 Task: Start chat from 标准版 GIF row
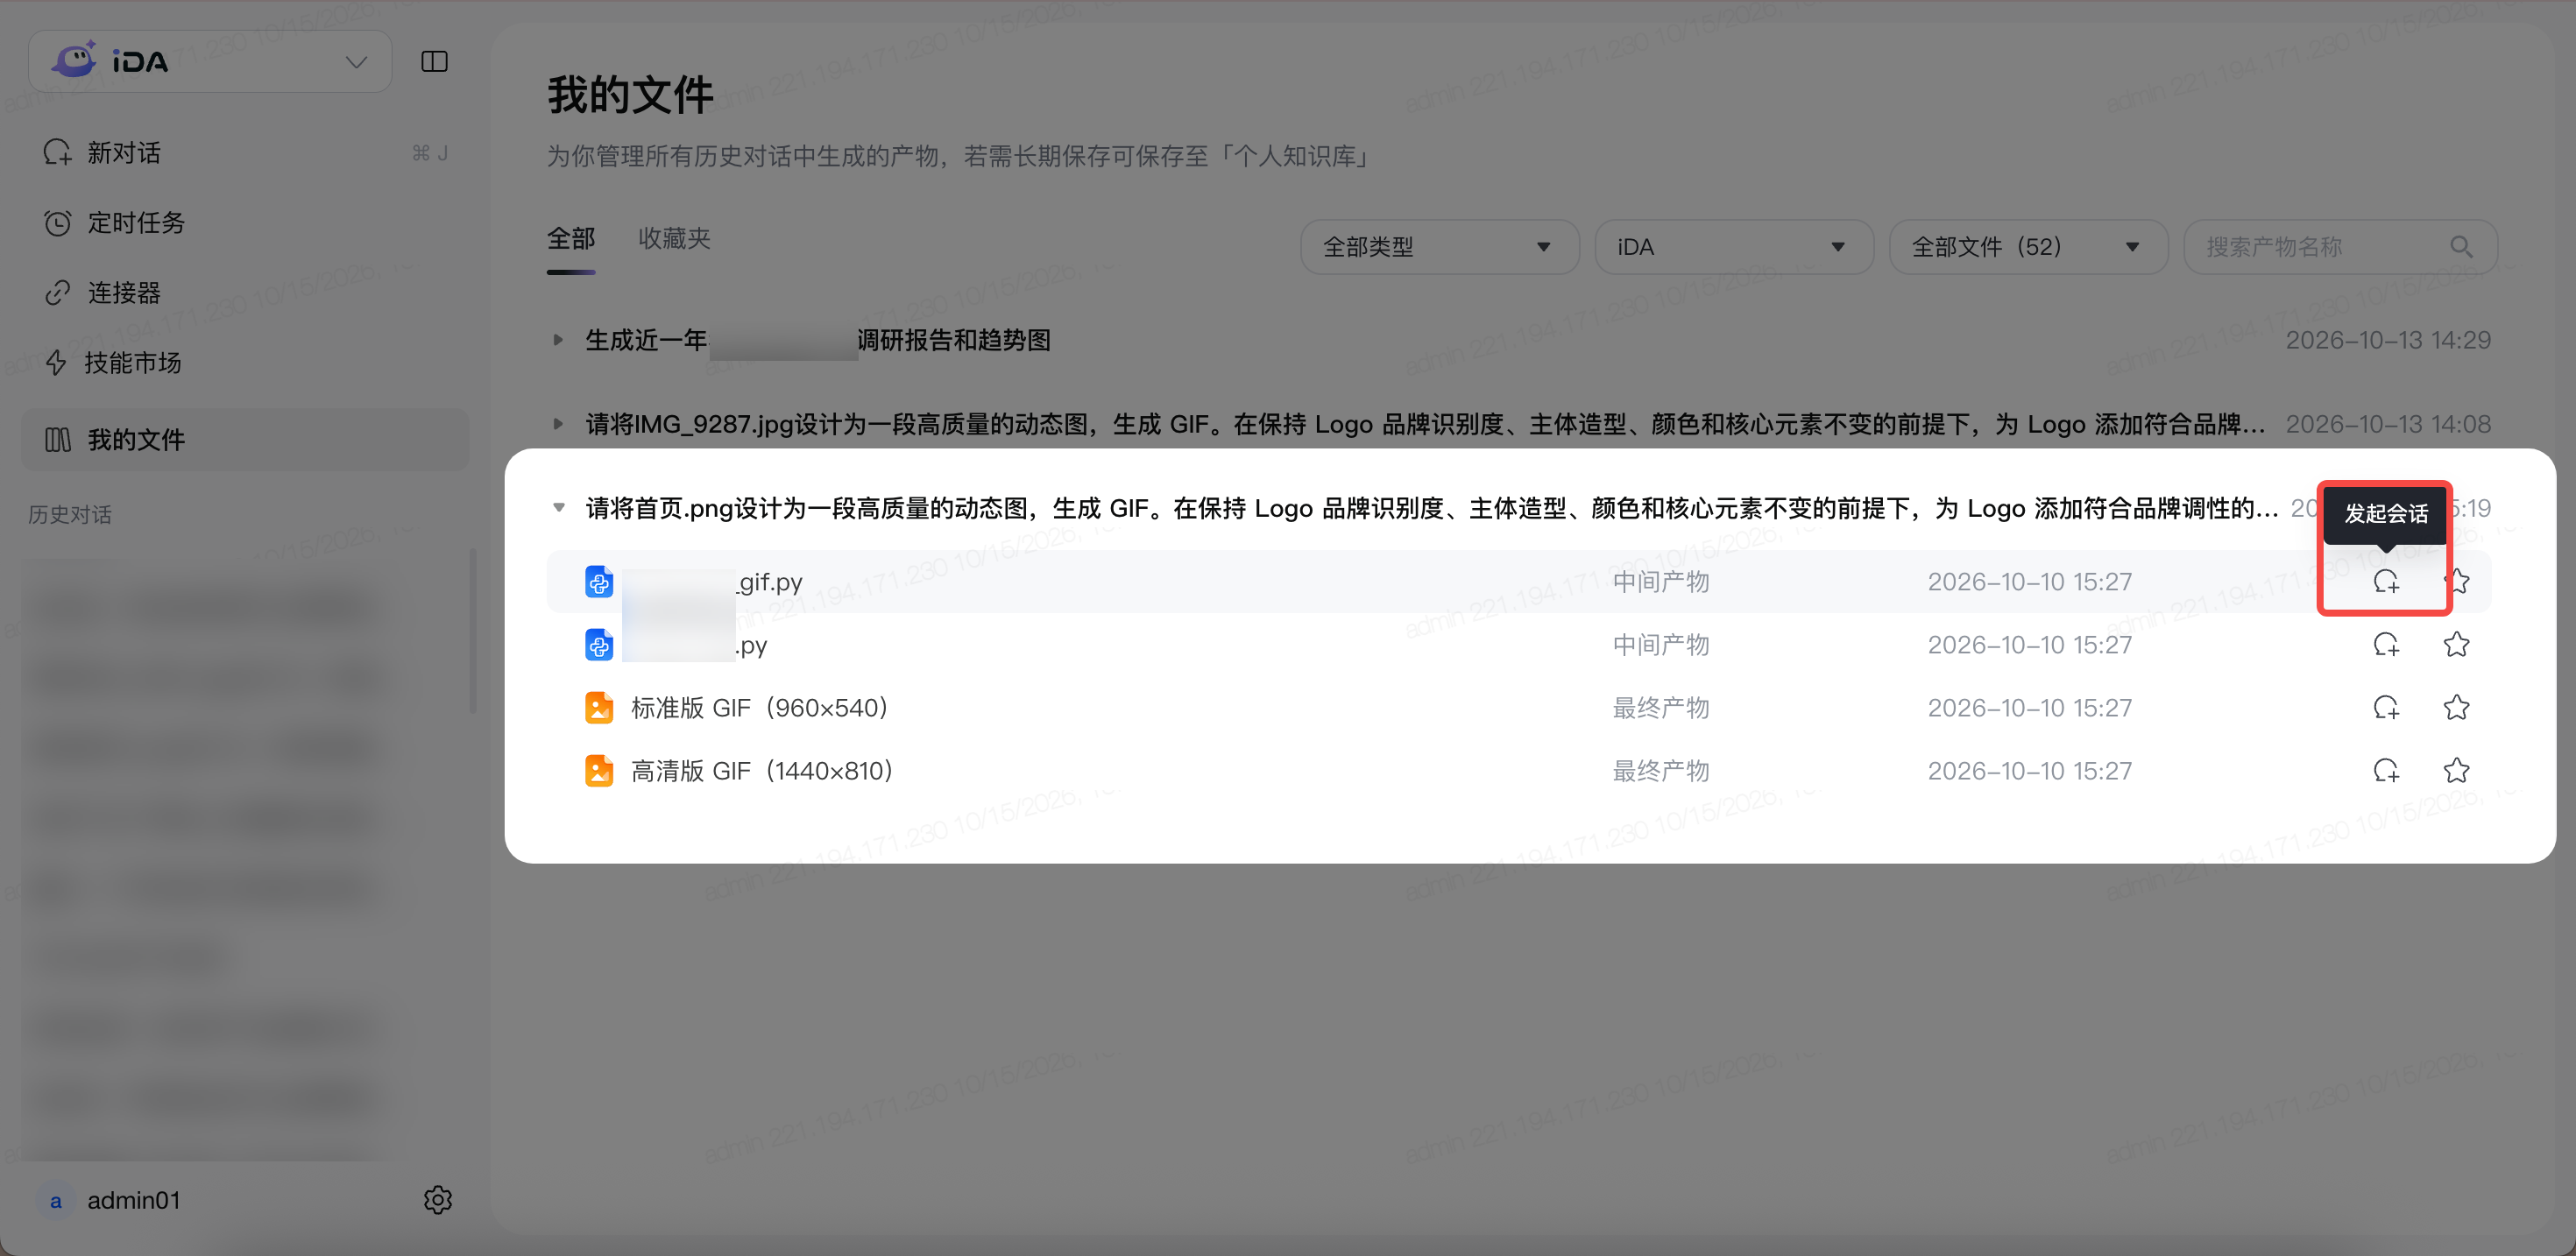click(2386, 708)
